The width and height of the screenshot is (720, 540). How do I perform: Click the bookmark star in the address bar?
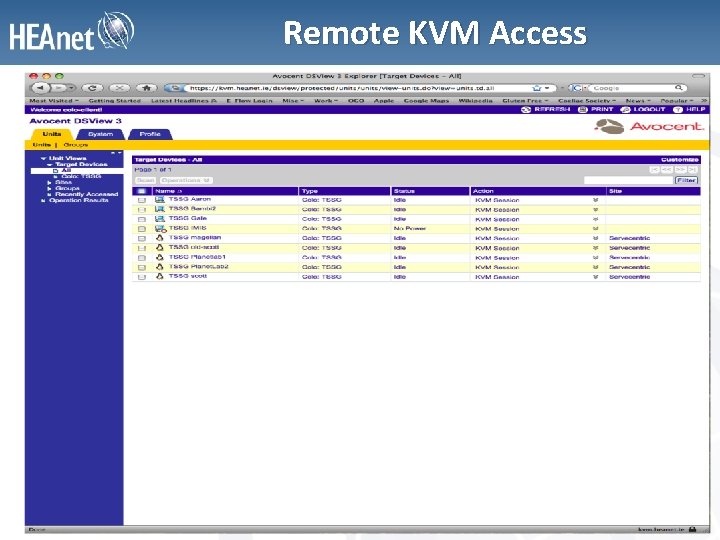tap(536, 88)
